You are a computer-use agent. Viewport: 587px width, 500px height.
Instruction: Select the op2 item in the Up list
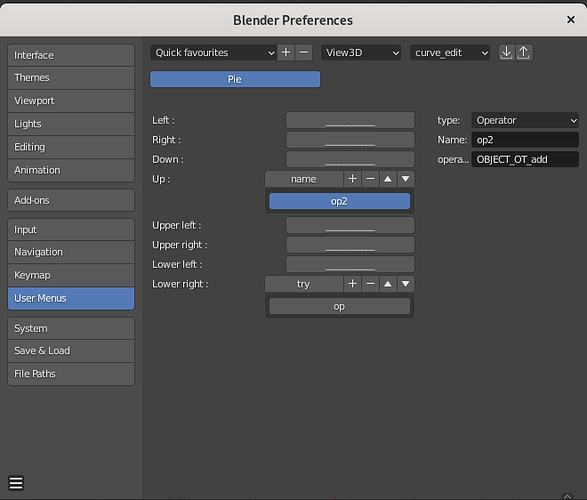pyautogui.click(x=340, y=201)
